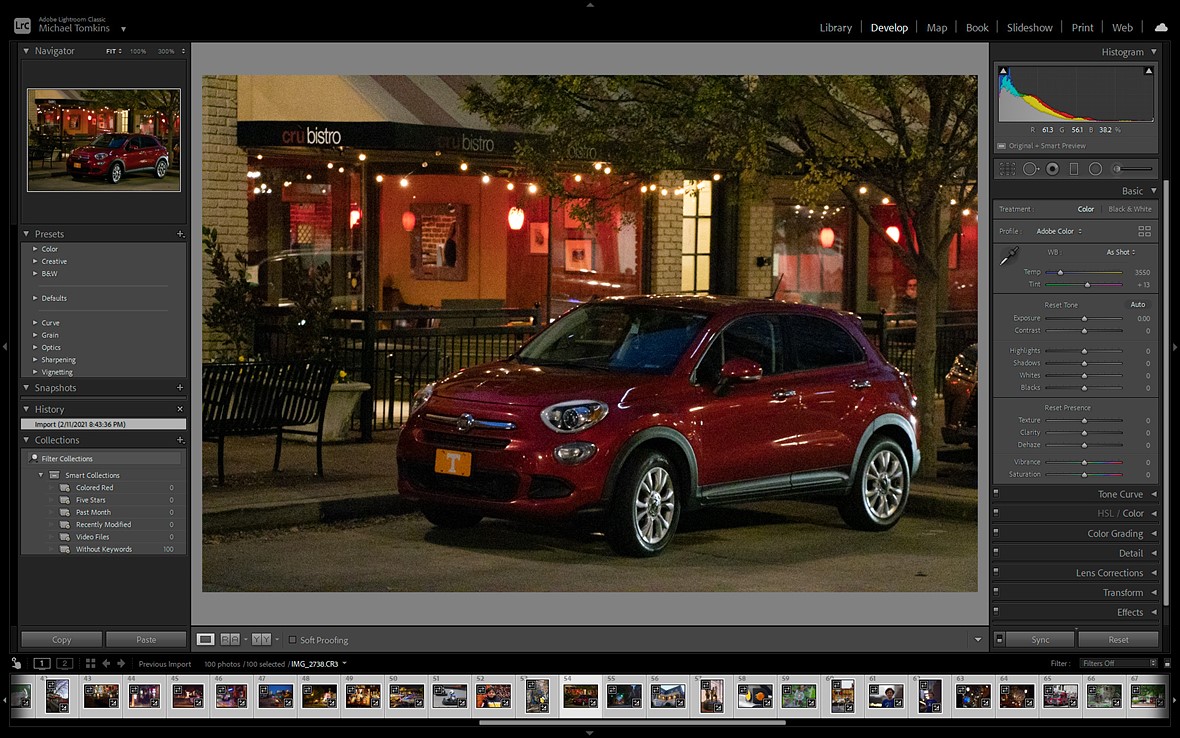The width and height of the screenshot is (1180, 738).
Task: Select the Crop Overlay tool icon
Action: (x=1007, y=169)
